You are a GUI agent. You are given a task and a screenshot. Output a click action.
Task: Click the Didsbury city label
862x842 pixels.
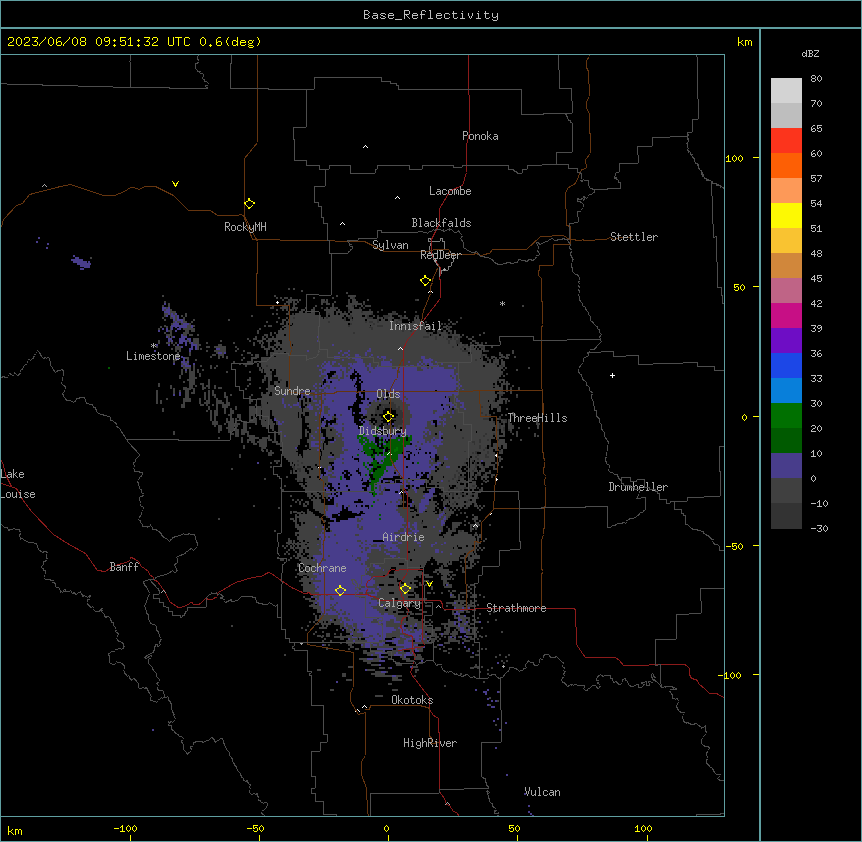tap(383, 431)
